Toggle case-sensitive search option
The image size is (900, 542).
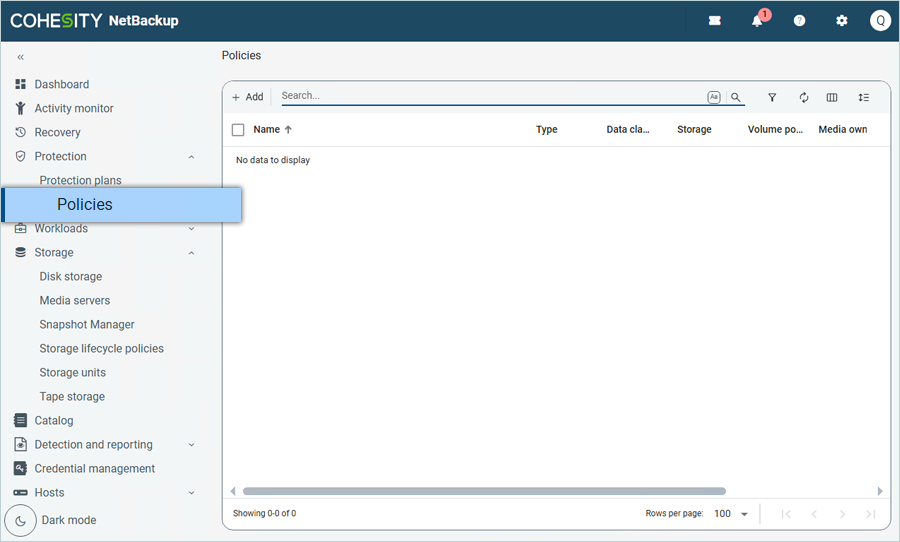[714, 98]
